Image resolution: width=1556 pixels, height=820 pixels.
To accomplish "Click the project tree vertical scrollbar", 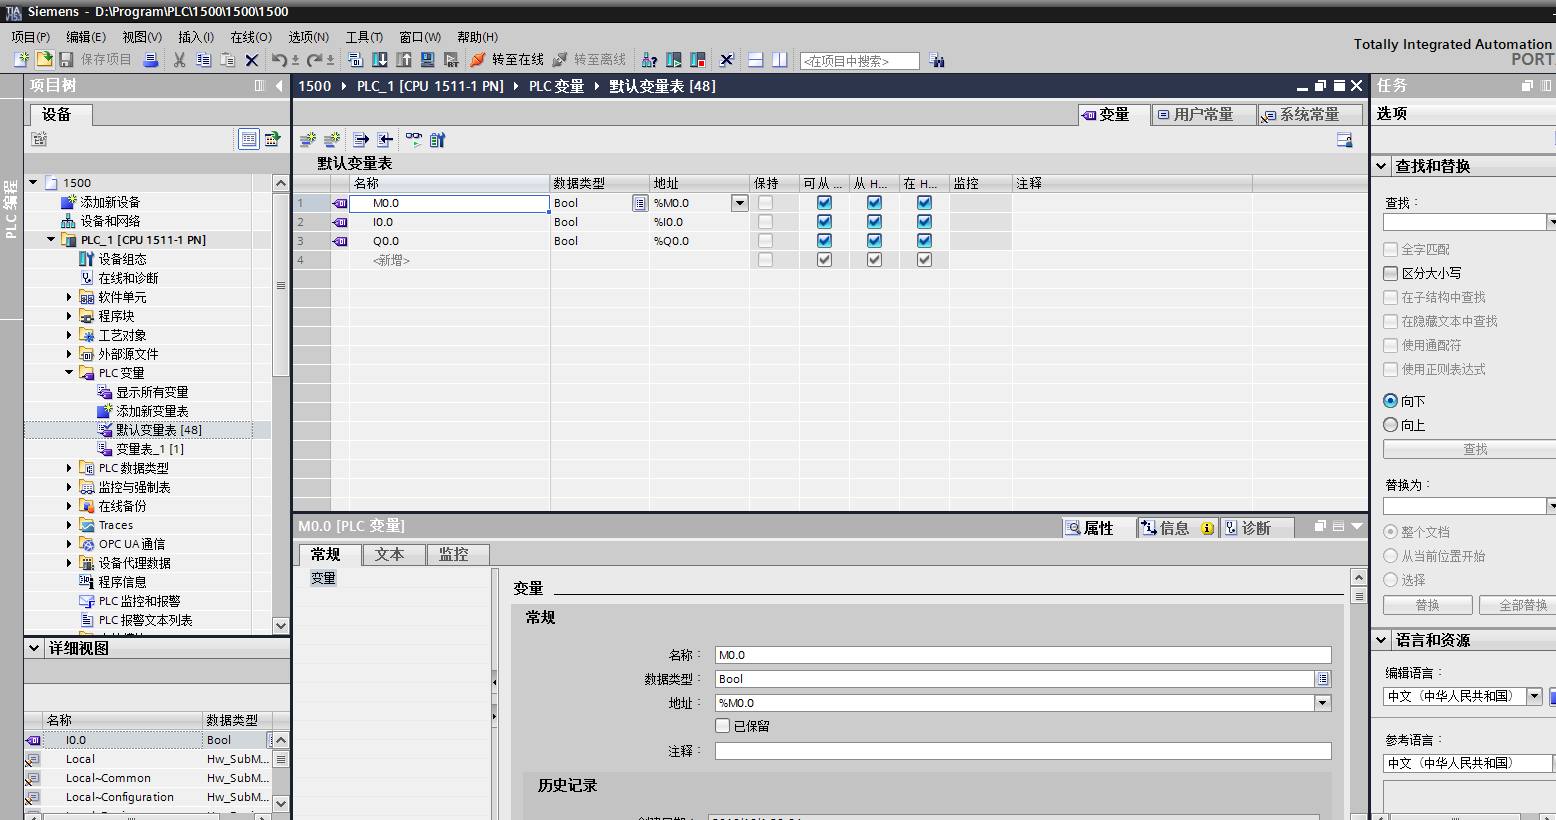I will pos(280,285).
